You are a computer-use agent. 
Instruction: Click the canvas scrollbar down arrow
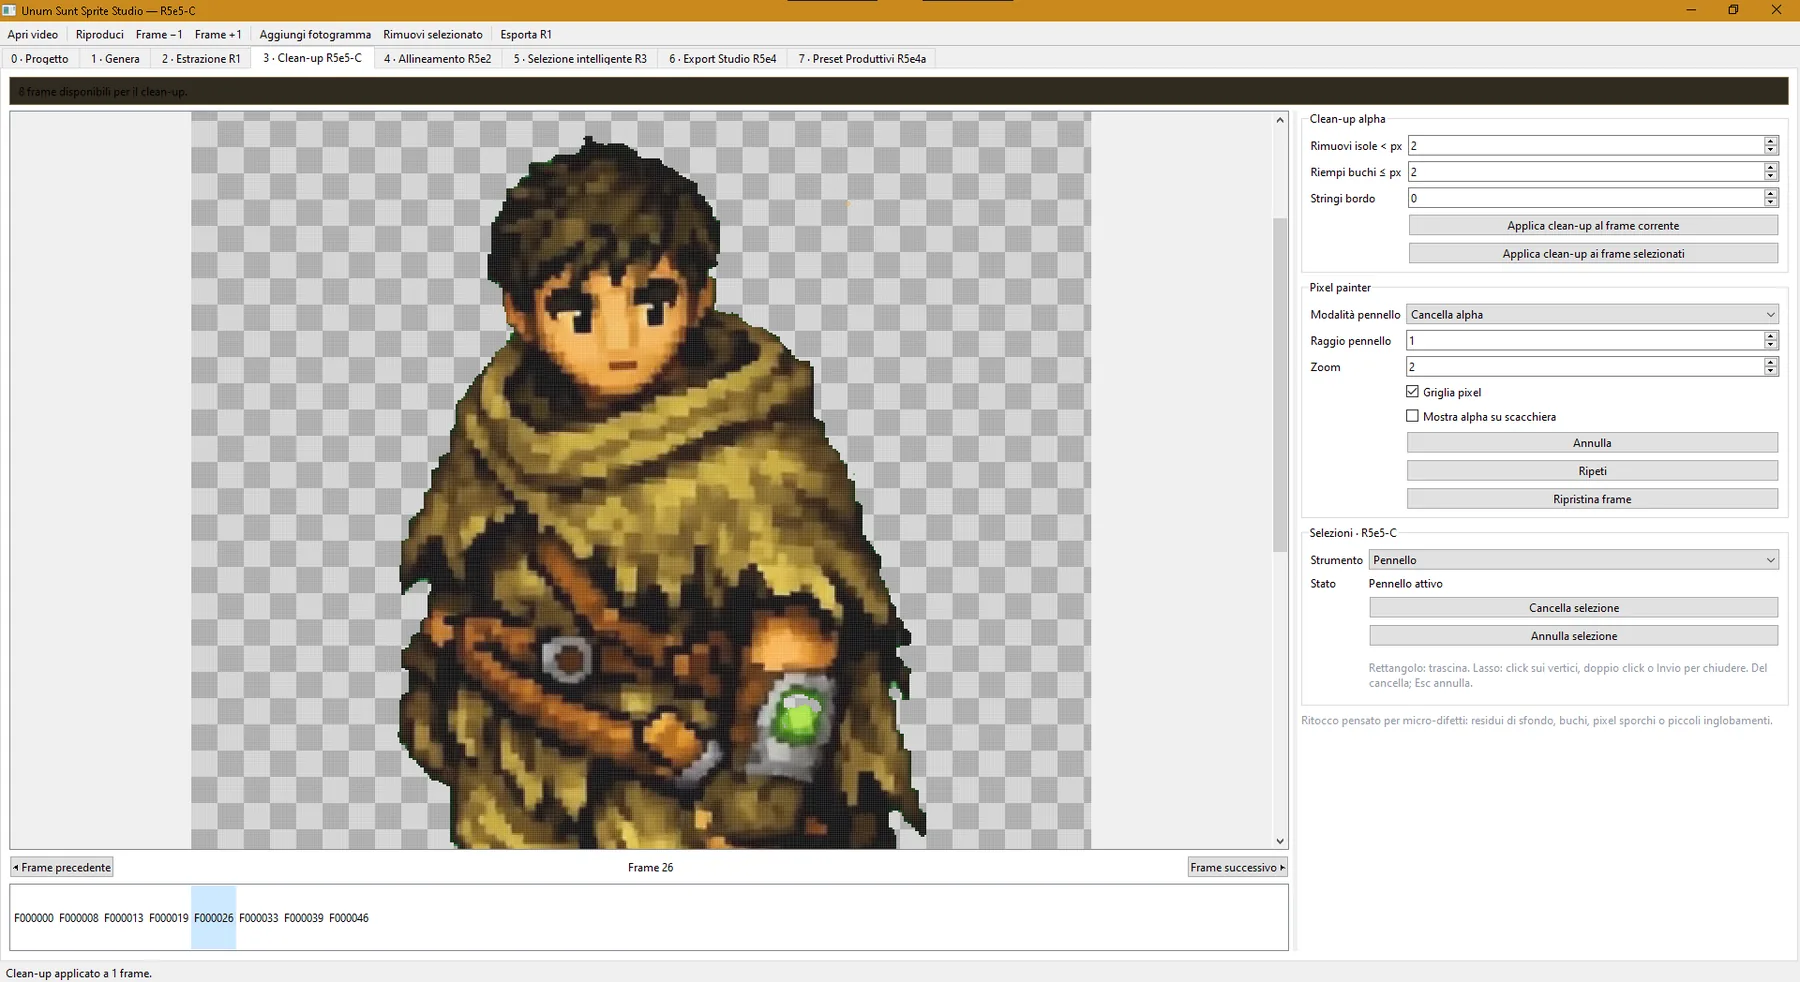(x=1280, y=841)
